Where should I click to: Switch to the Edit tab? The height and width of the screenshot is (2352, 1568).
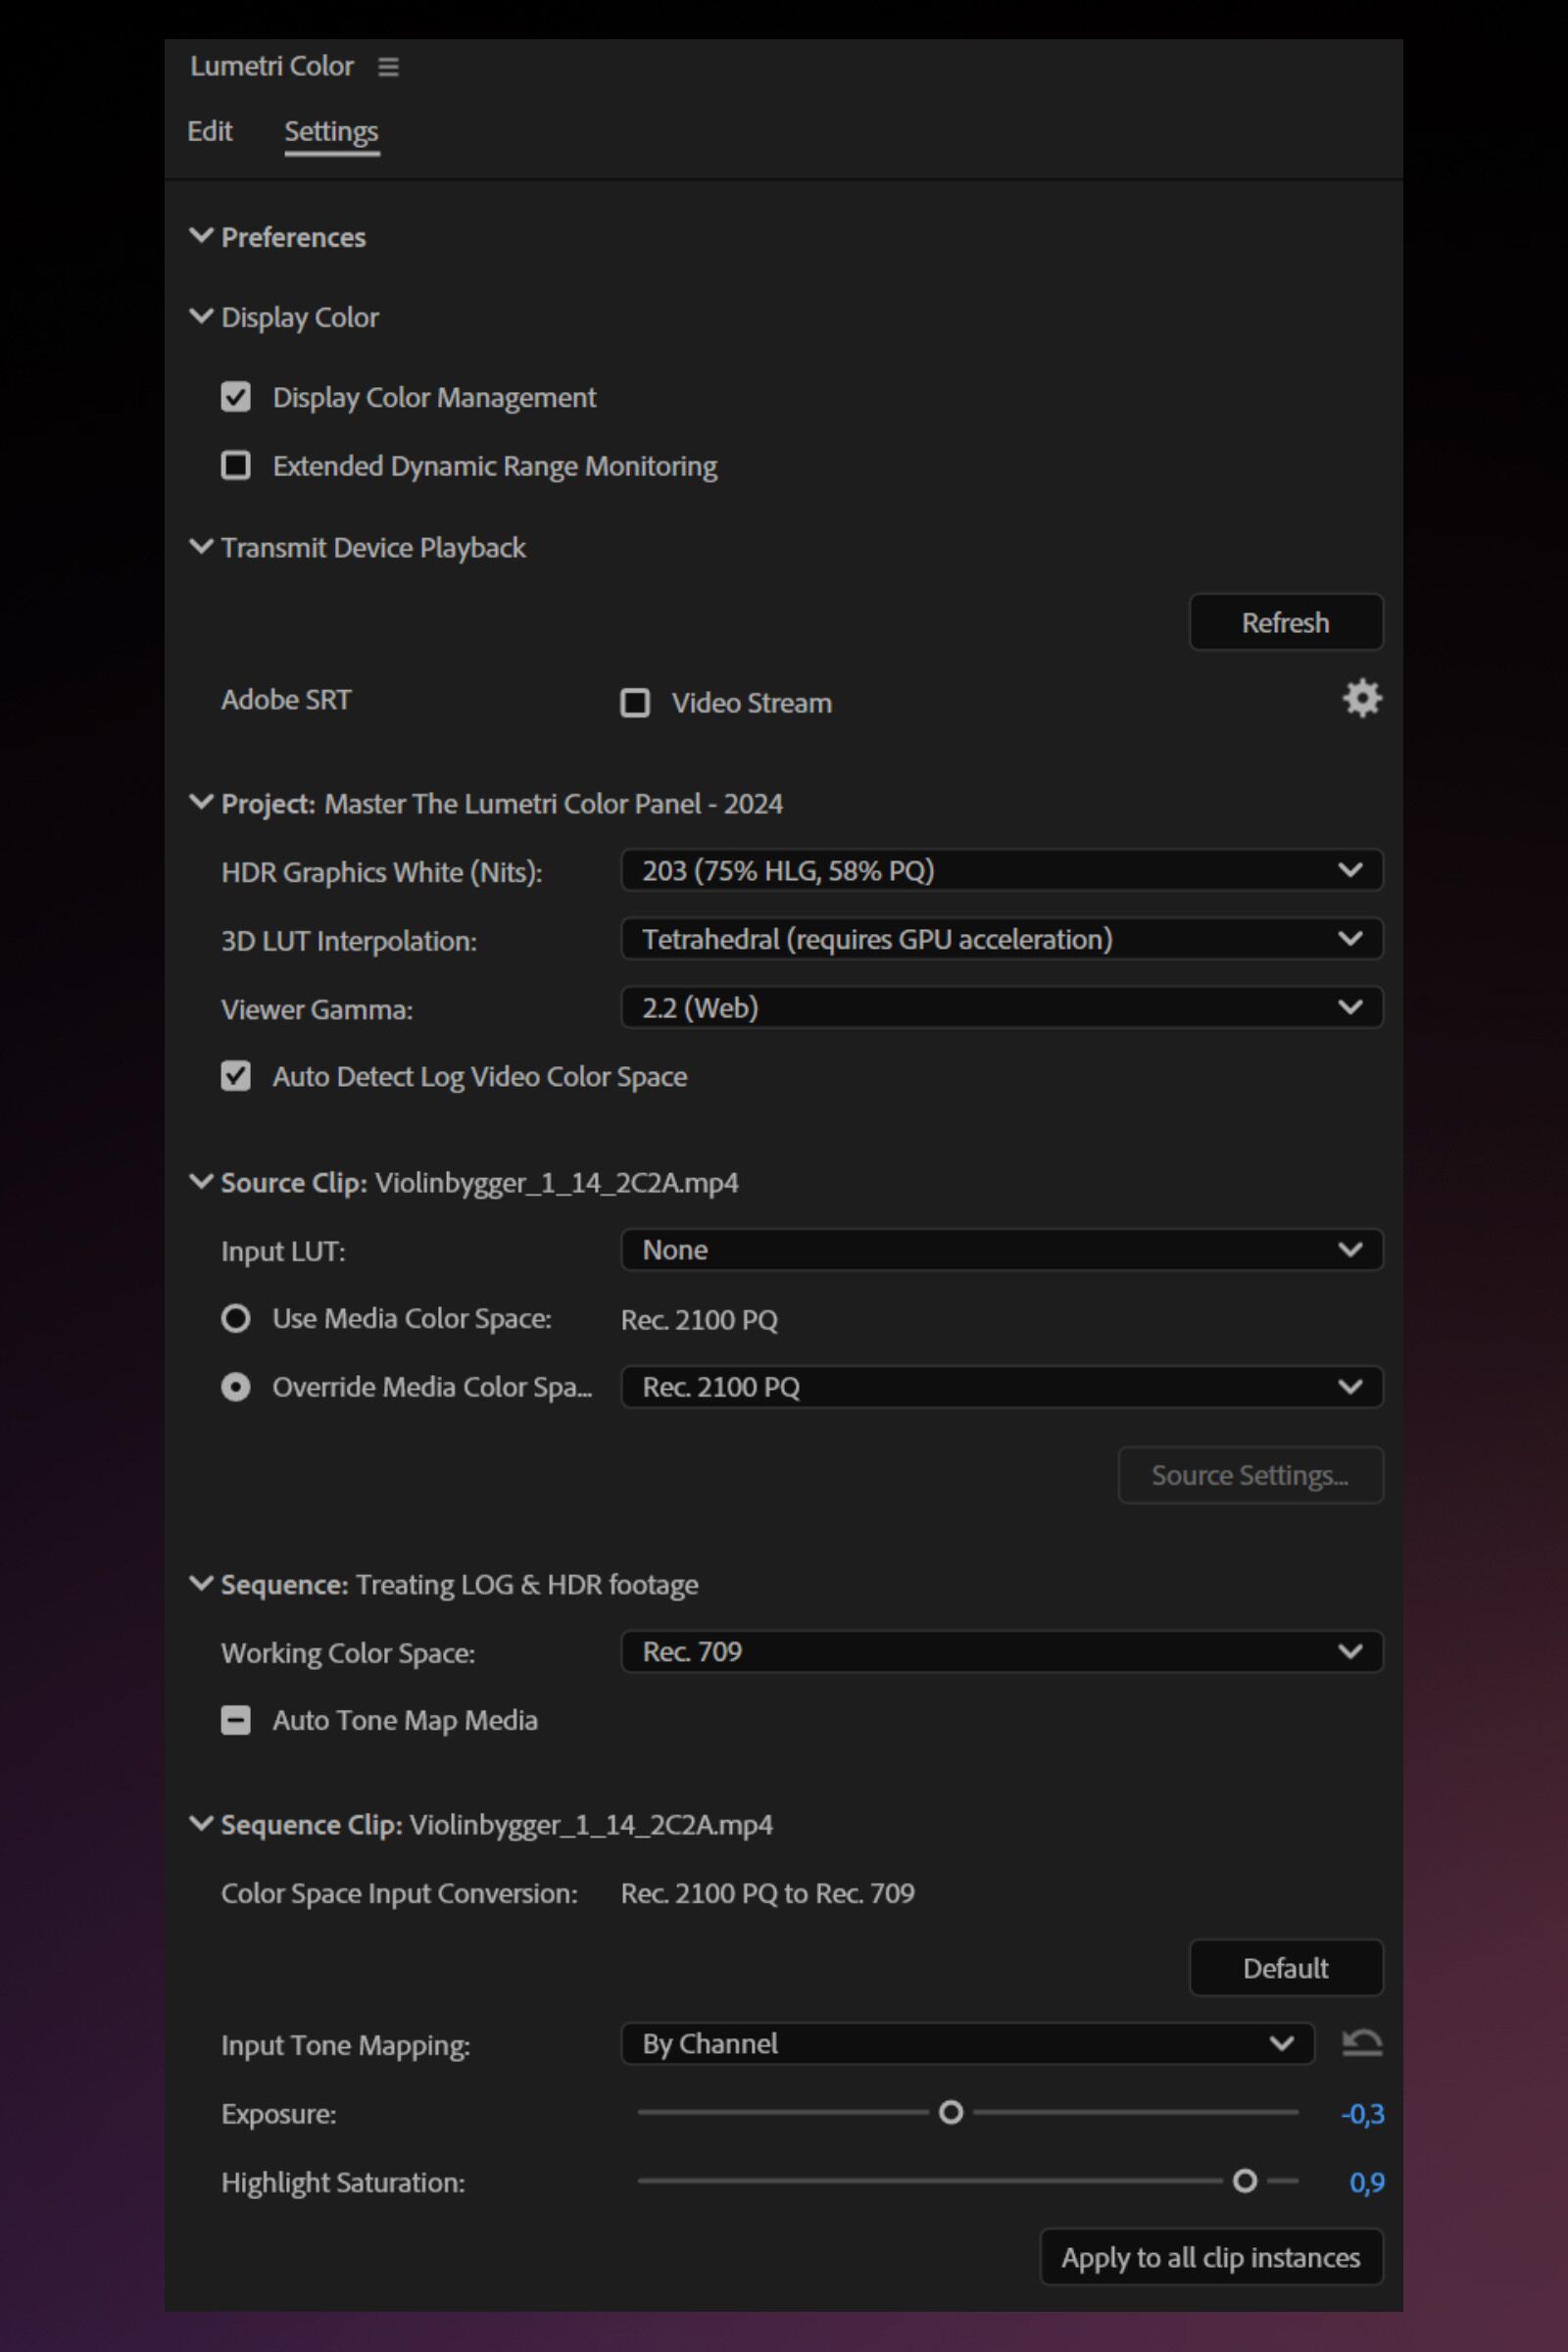(x=210, y=131)
